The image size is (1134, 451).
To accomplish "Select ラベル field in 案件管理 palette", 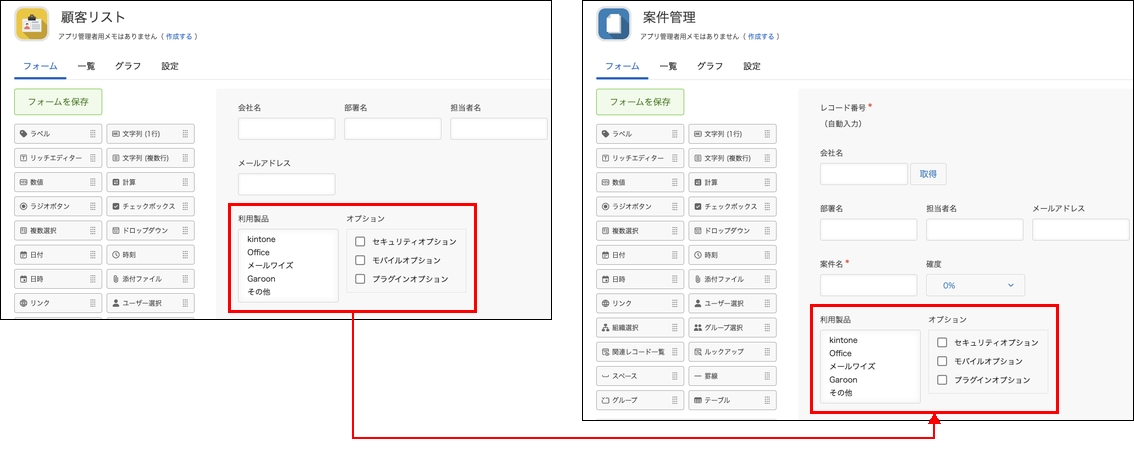I will pyautogui.click(x=639, y=134).
